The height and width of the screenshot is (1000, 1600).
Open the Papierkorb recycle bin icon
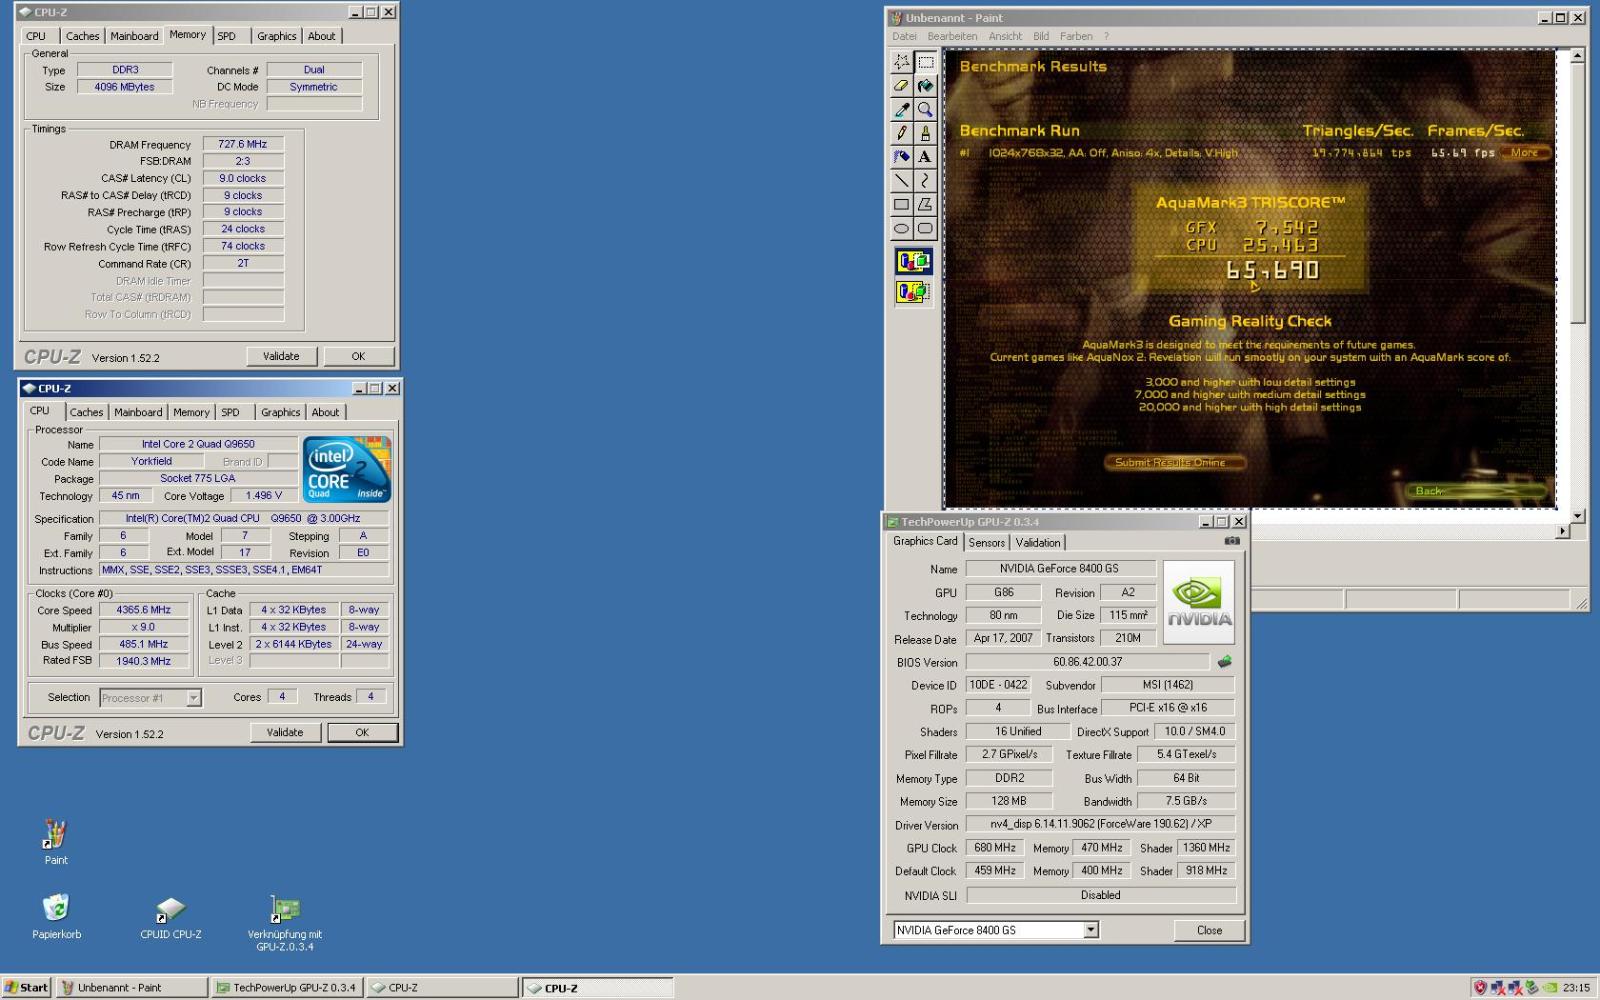coord(56,917)
